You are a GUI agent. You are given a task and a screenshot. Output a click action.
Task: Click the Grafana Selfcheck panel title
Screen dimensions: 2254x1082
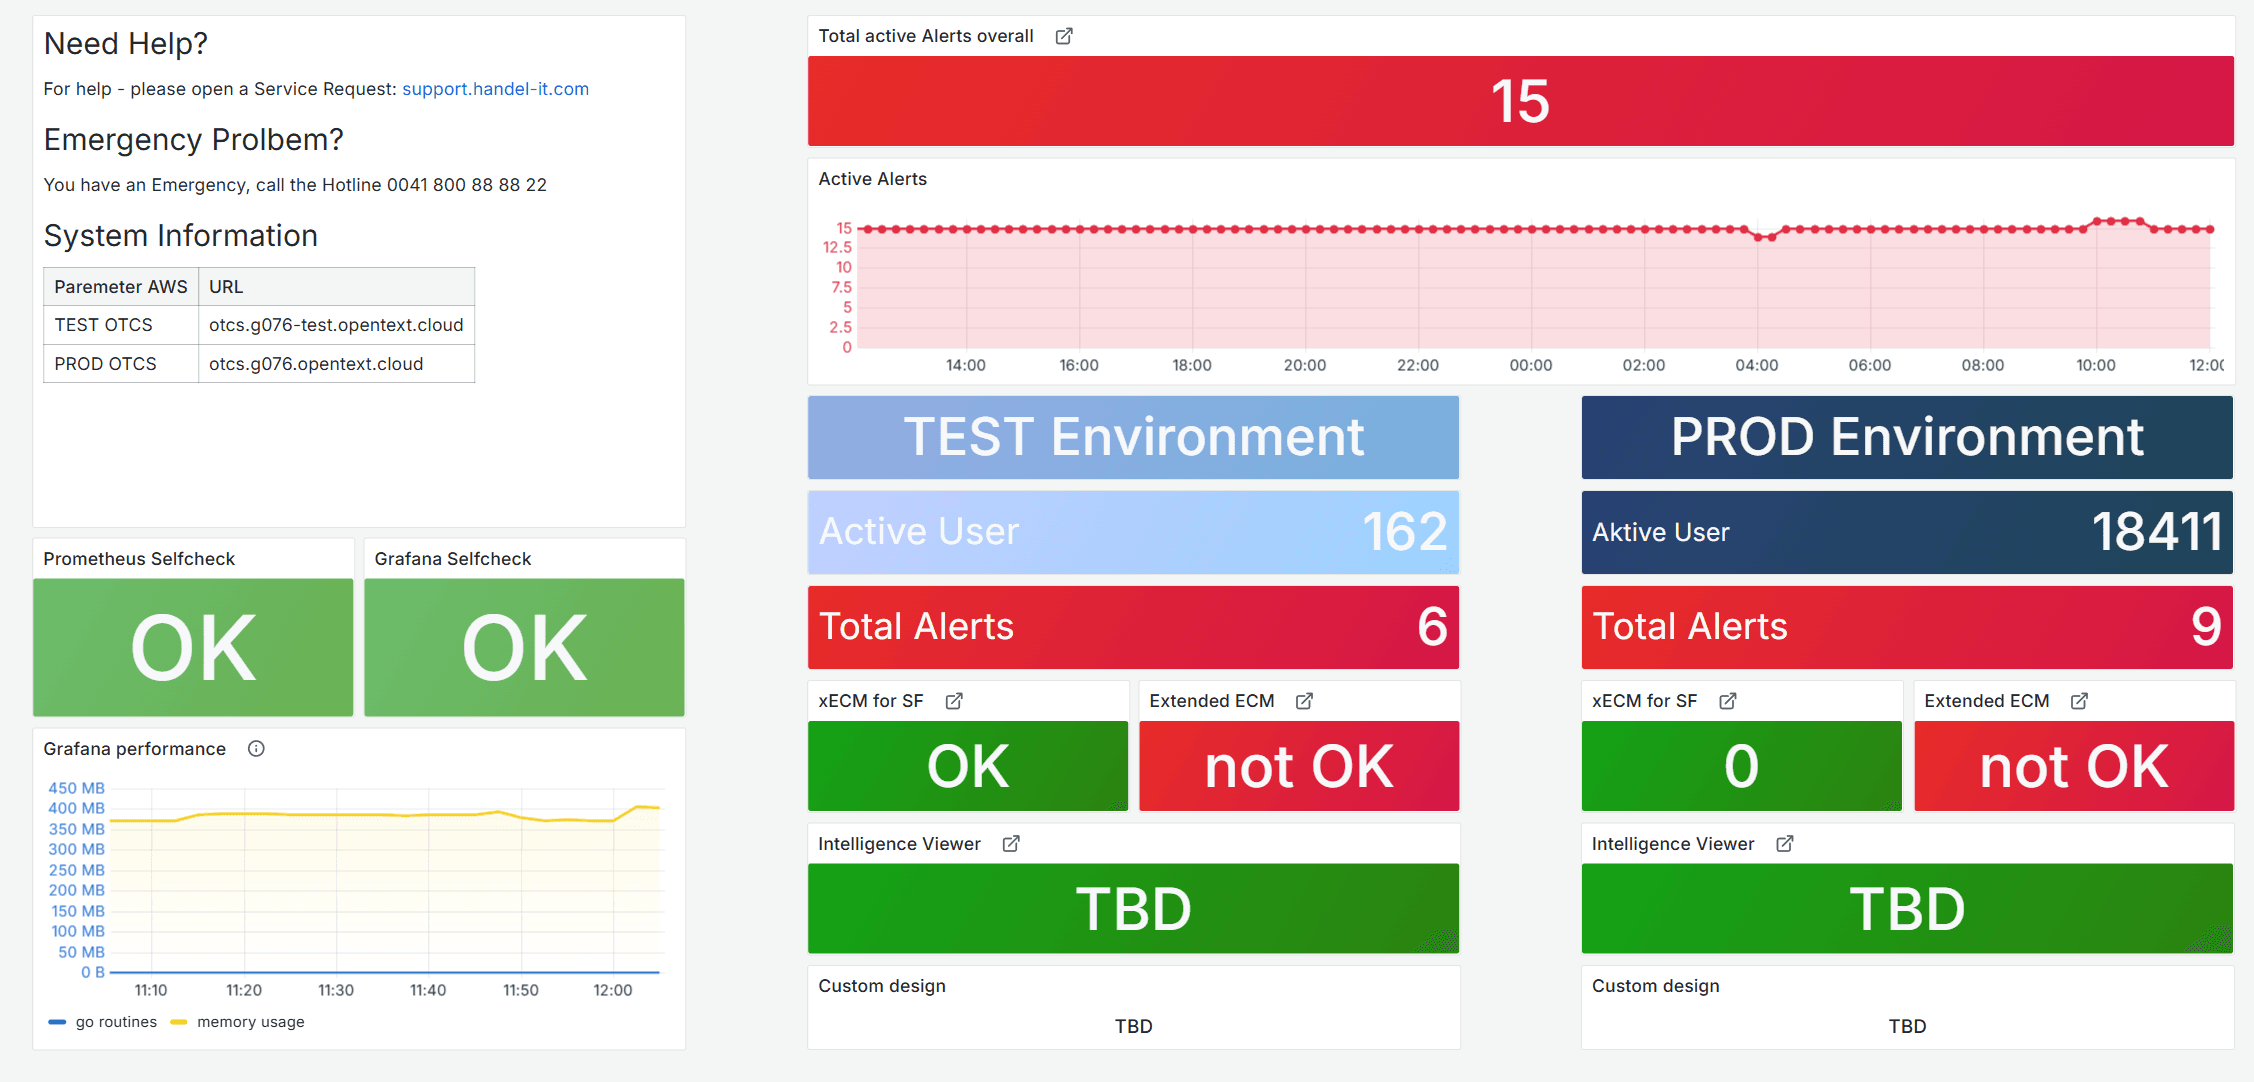click(x=452, y=559)
